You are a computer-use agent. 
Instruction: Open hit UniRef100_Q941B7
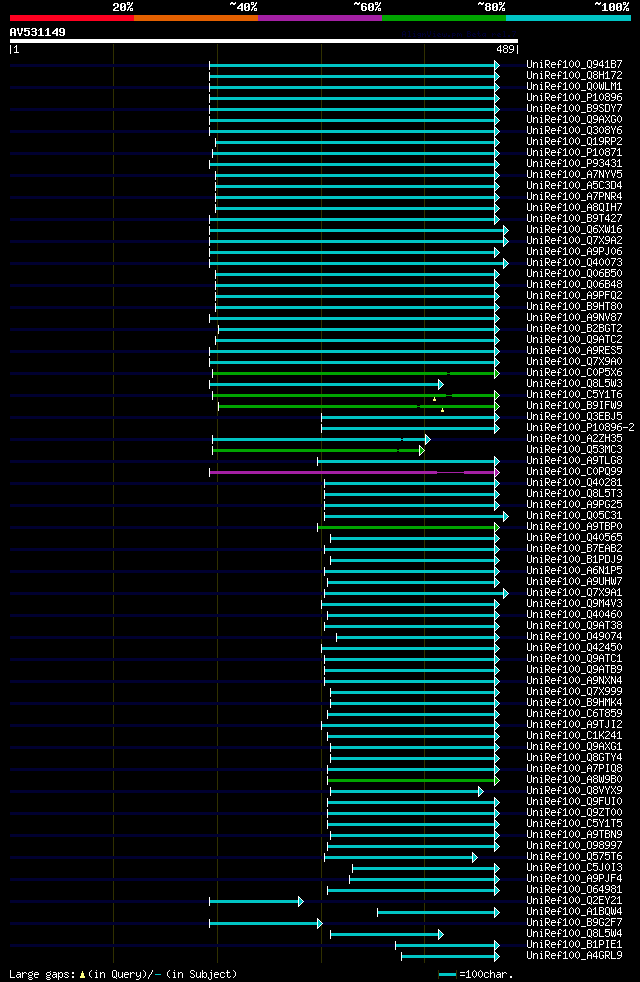574,65
